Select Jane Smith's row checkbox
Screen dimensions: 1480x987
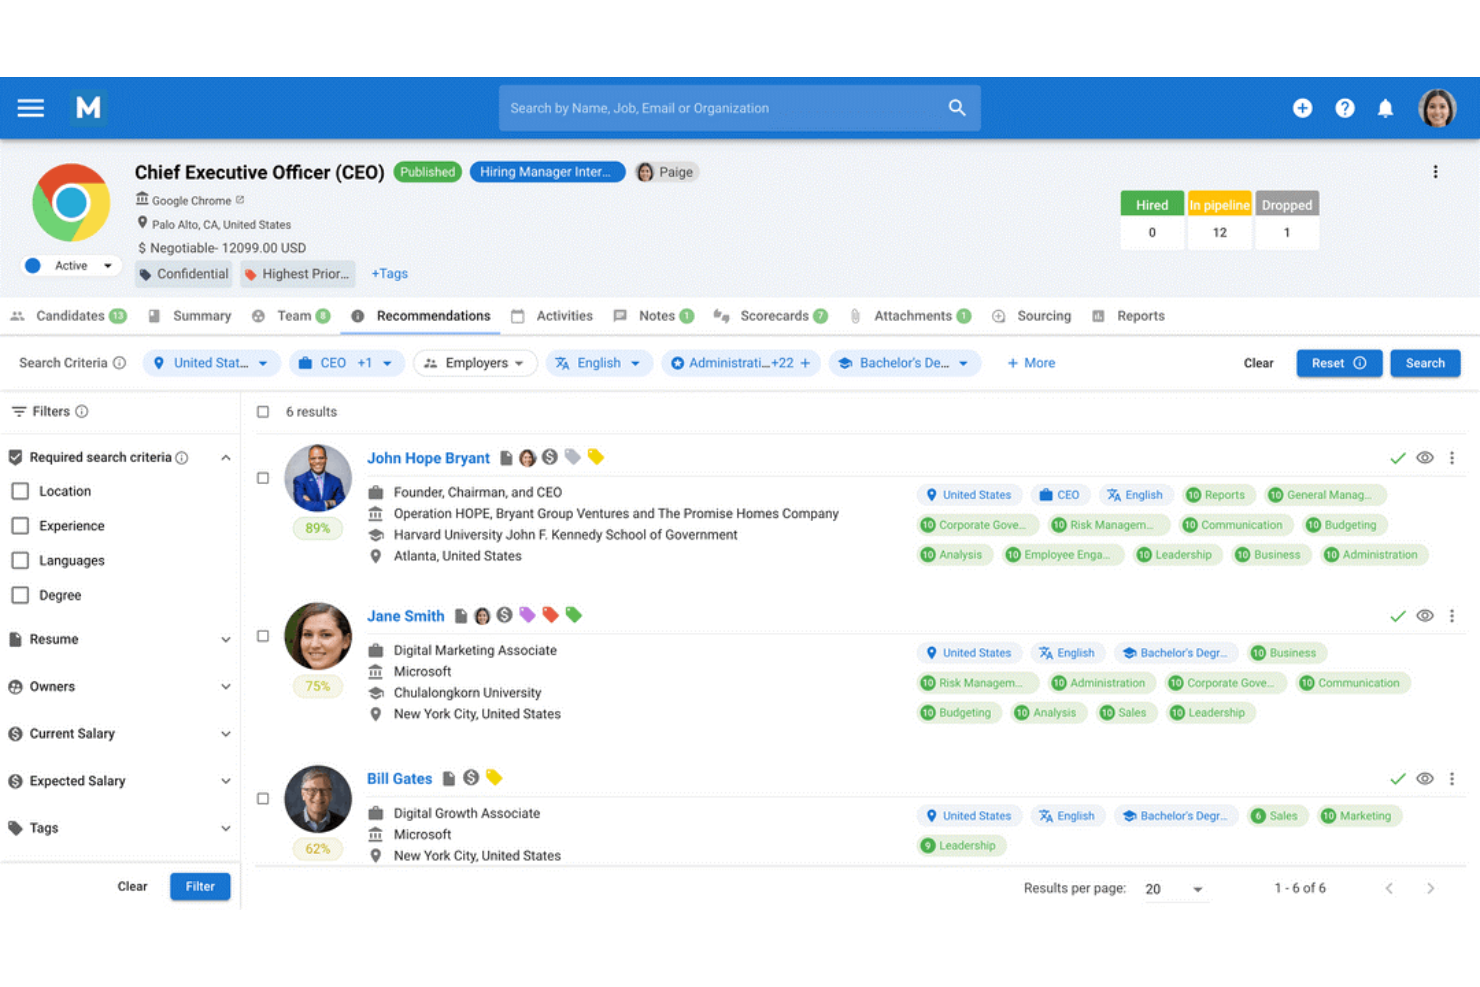click(x=263, y=636)
